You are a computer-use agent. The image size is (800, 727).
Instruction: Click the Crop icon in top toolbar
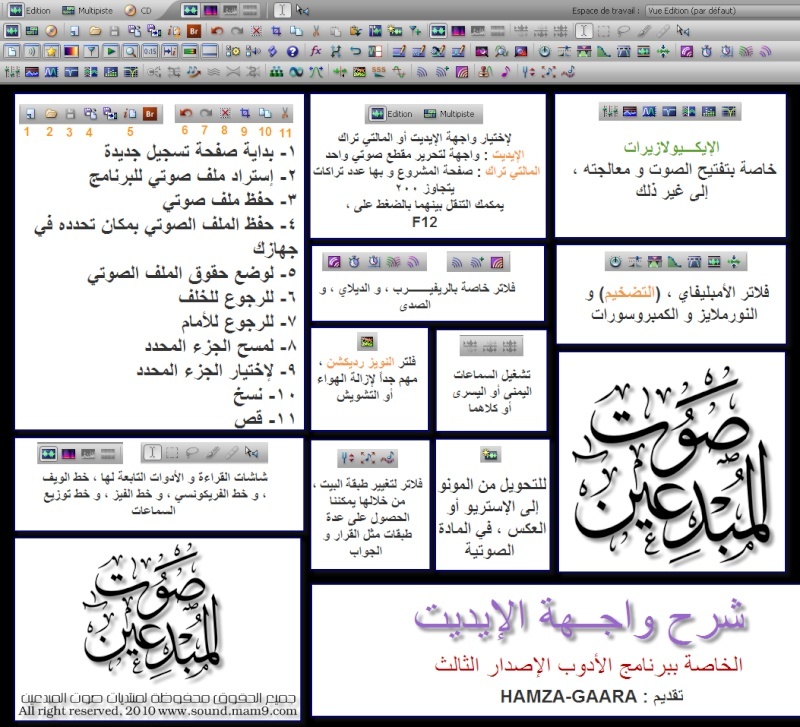click(x=276, y=31)
